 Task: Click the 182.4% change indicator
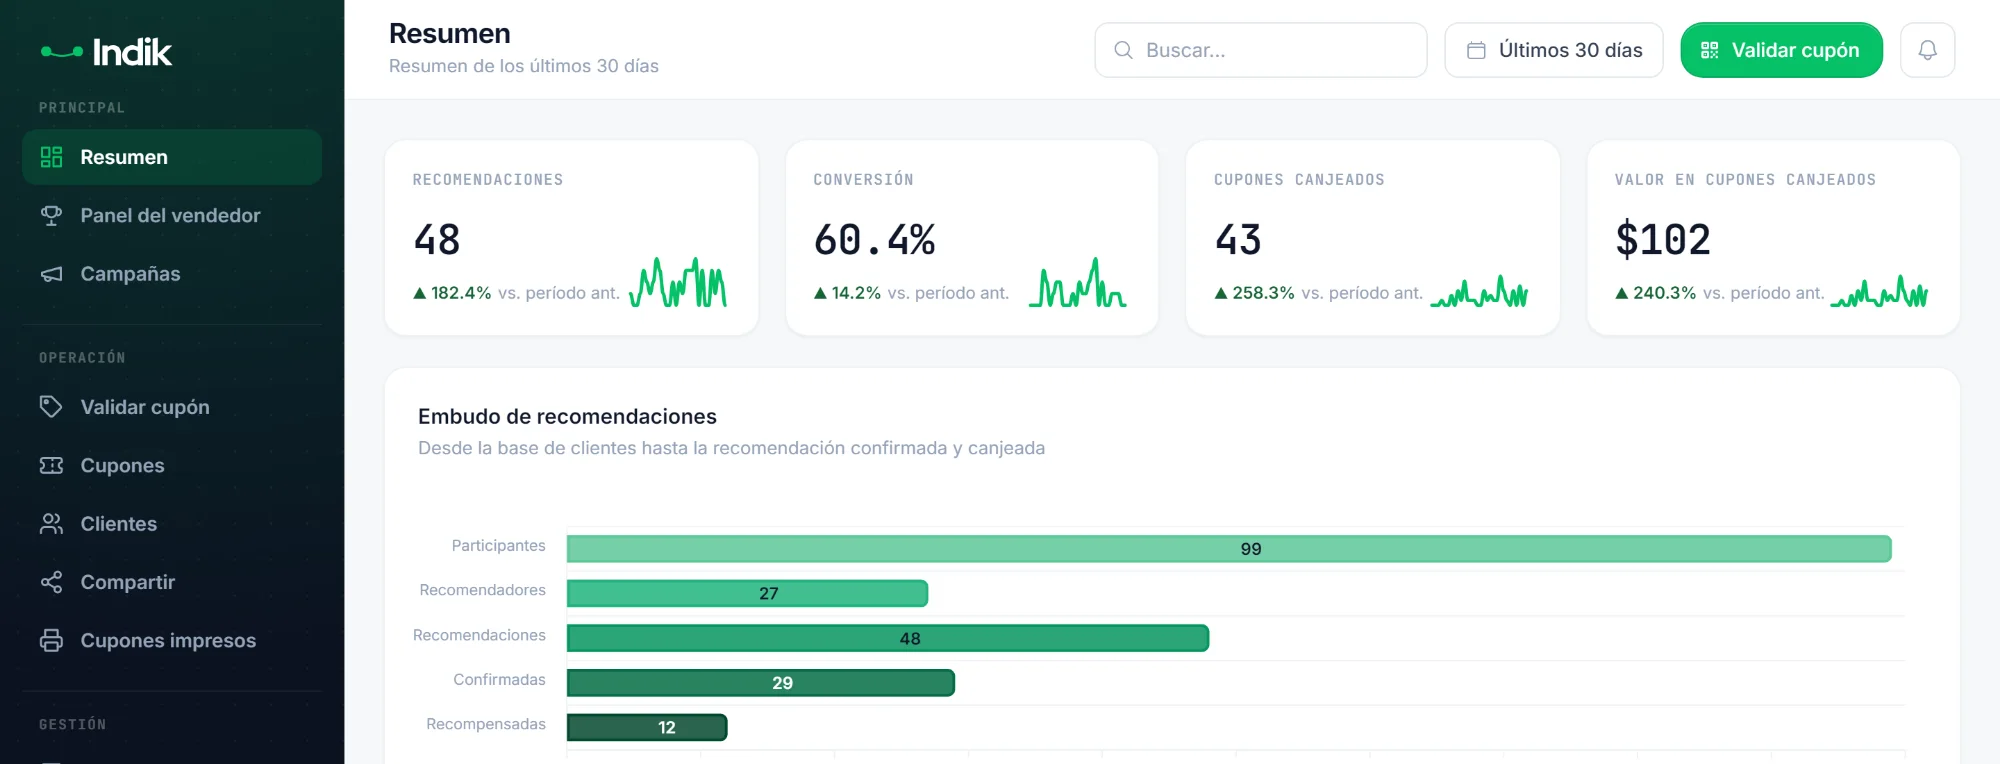[452, 293]
